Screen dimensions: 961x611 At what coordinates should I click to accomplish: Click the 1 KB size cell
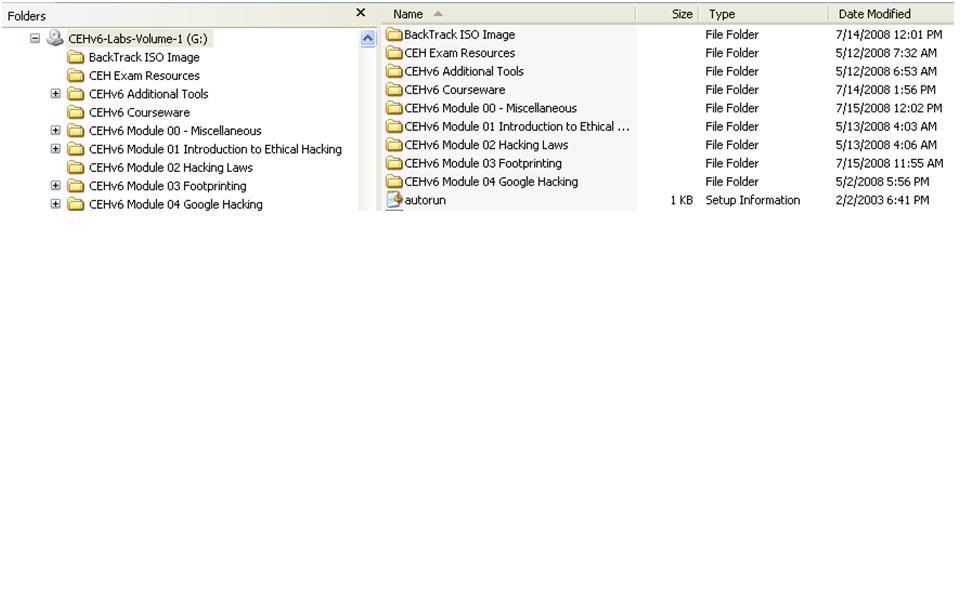(682, 200)
